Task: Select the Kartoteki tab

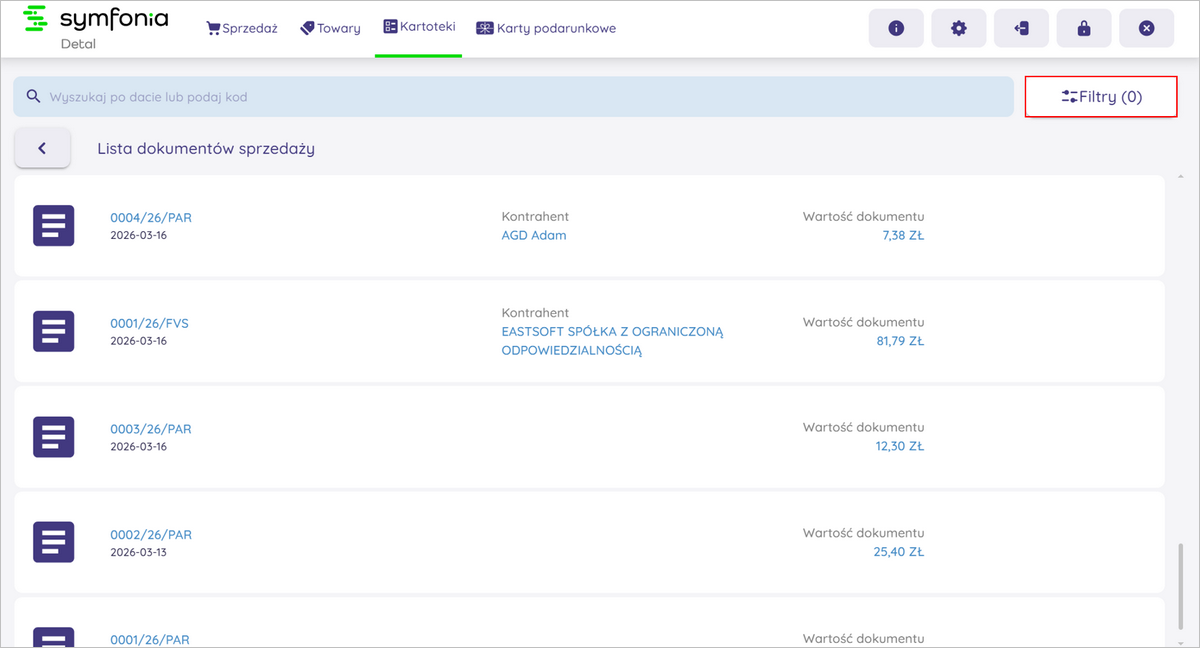Action: coord(419,27)
